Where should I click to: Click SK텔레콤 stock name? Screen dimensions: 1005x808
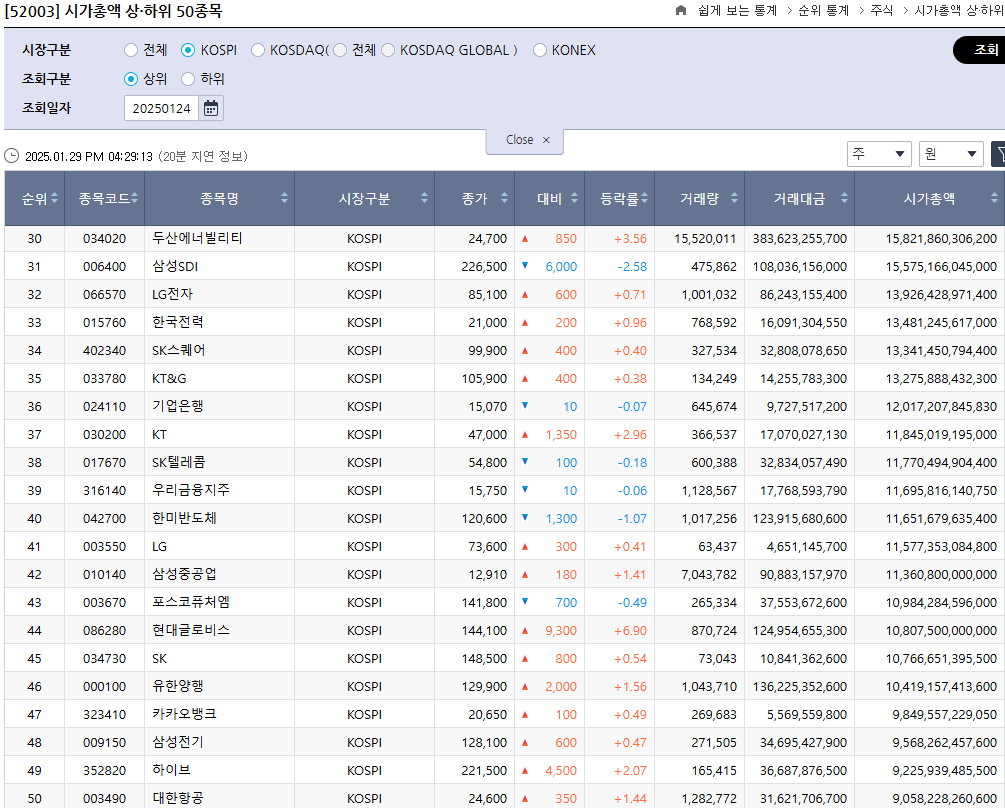click(x=179, y=463)
